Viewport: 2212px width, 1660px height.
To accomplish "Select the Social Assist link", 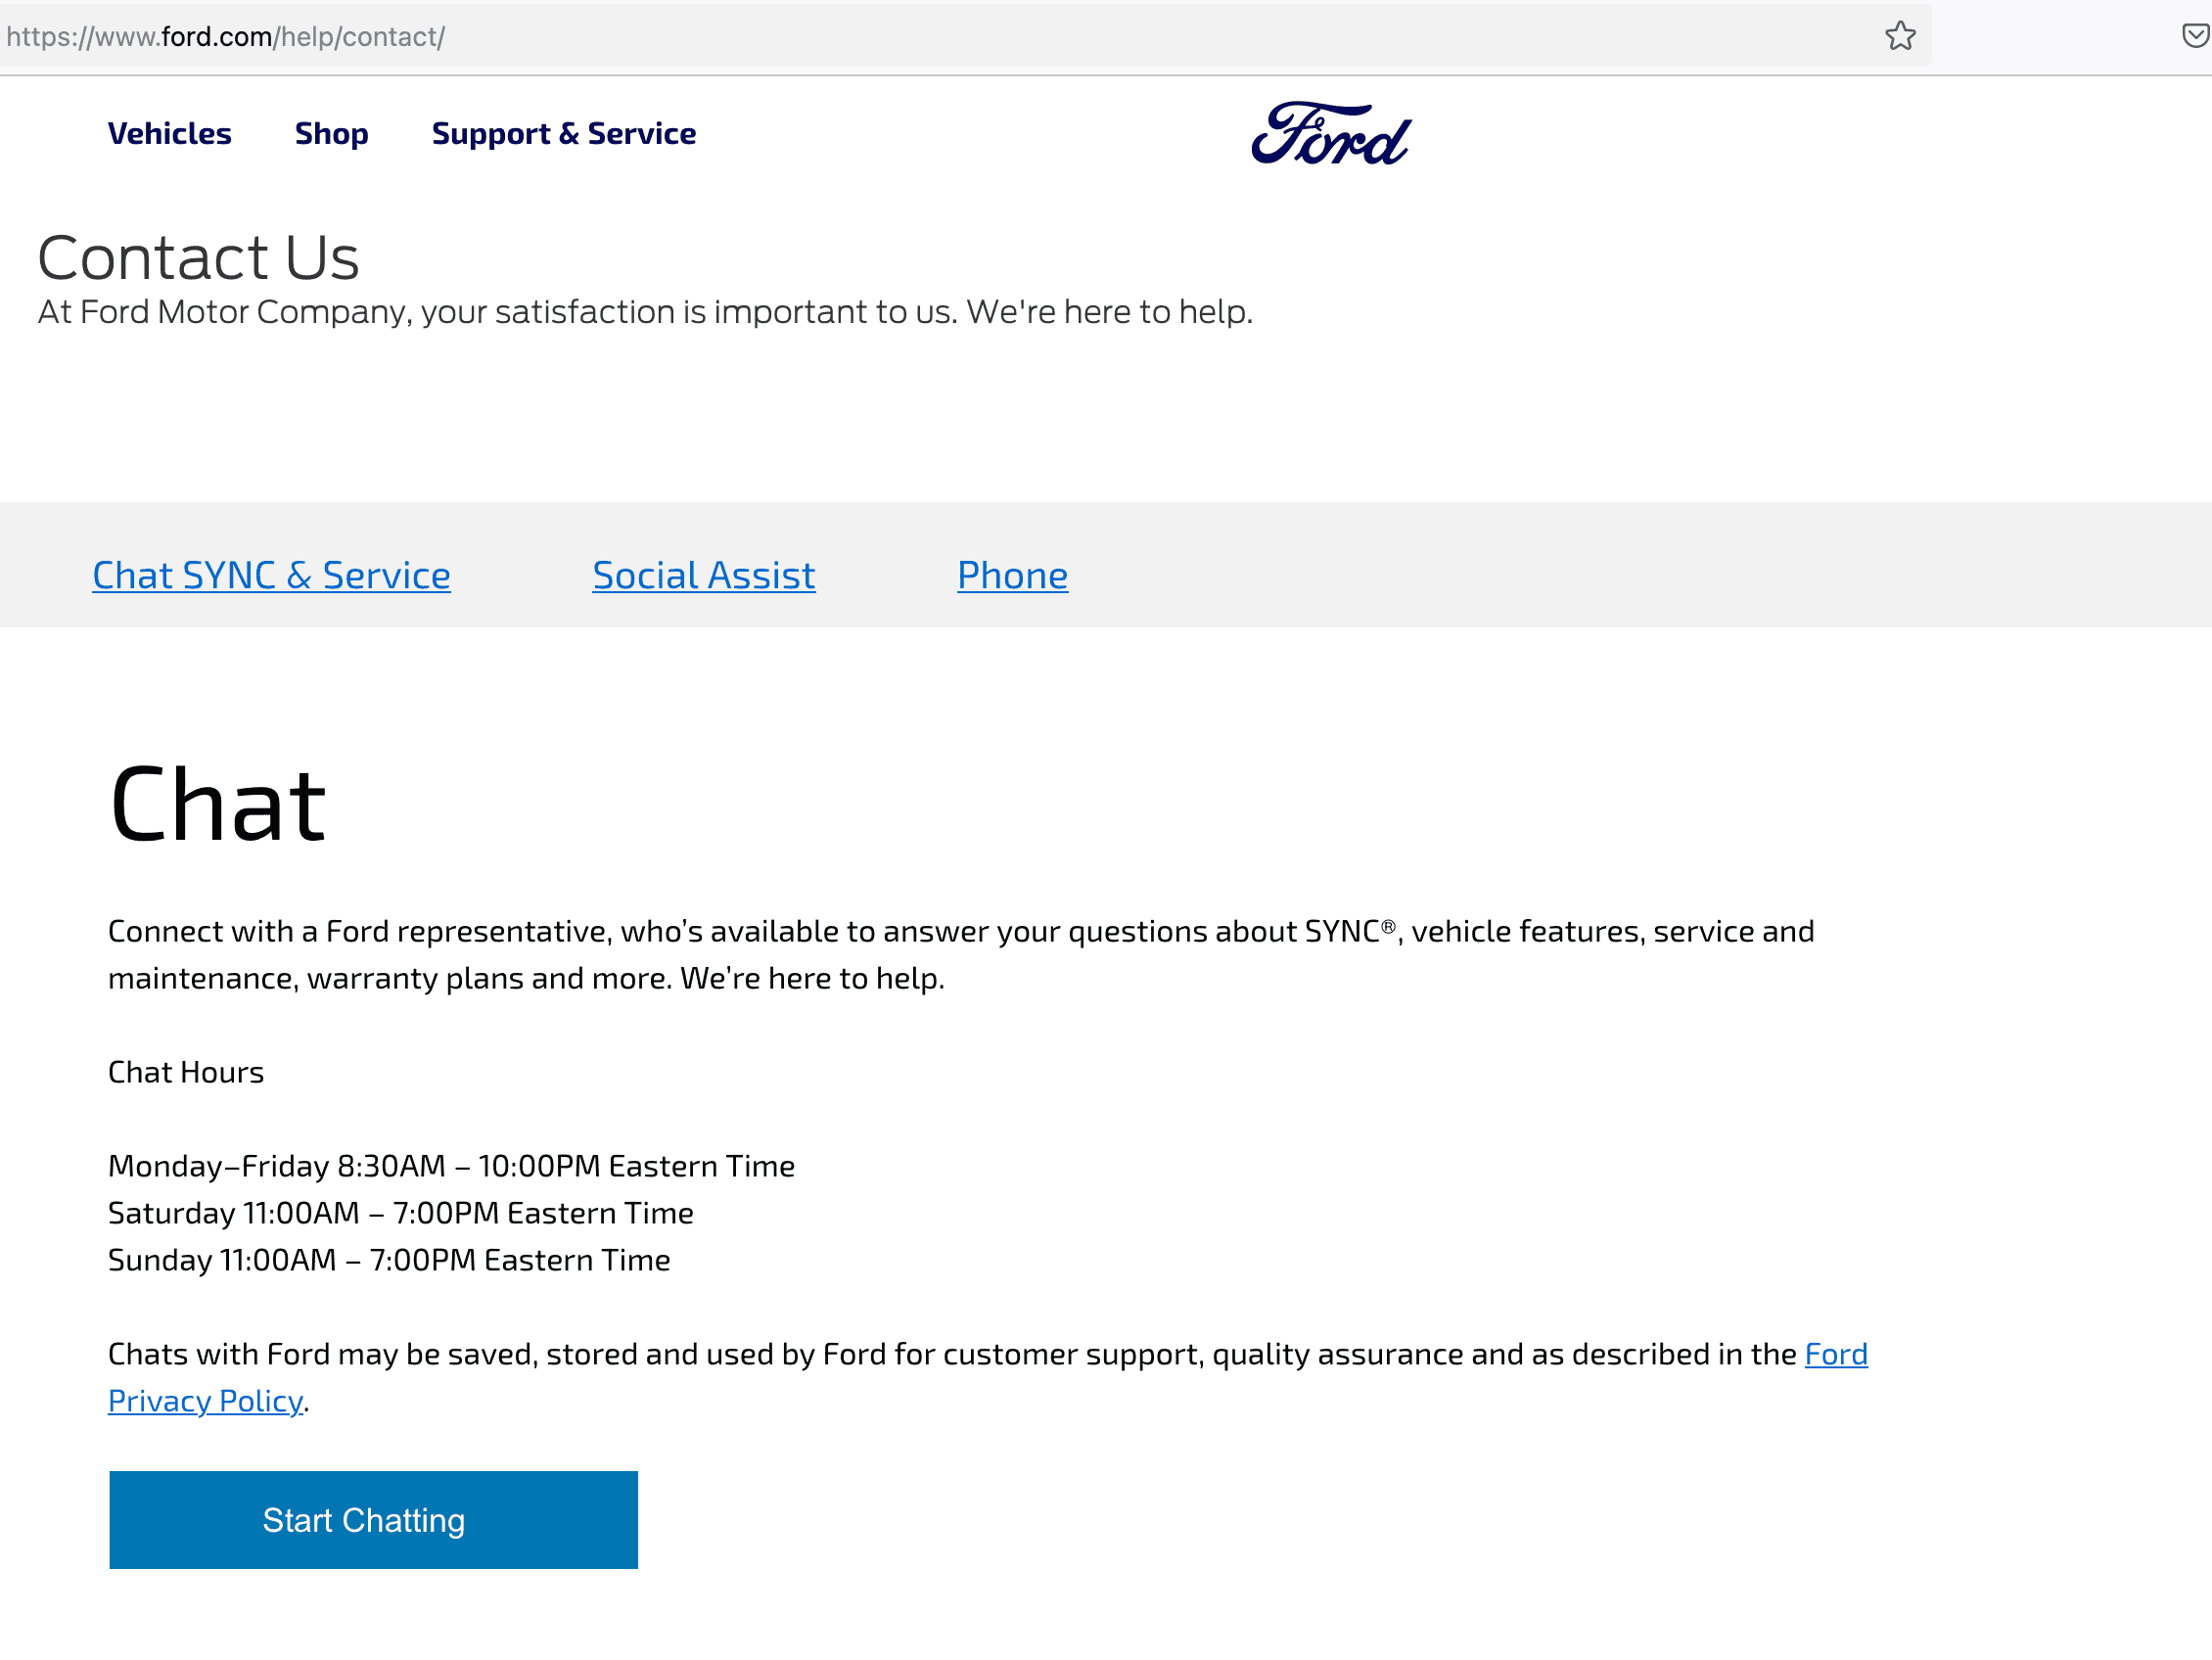I will pos(704,576).
